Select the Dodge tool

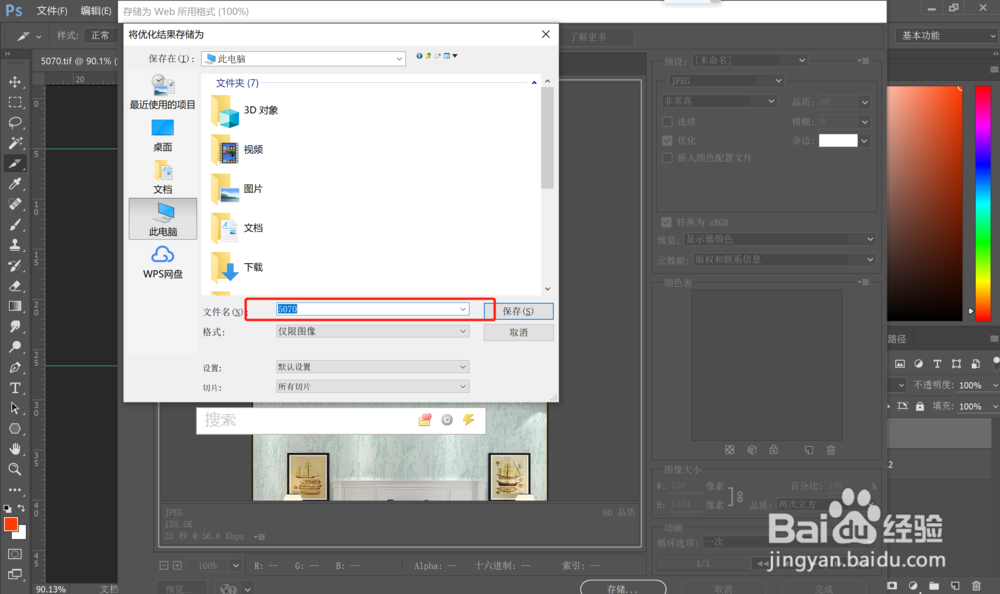(x=15, y=347)
